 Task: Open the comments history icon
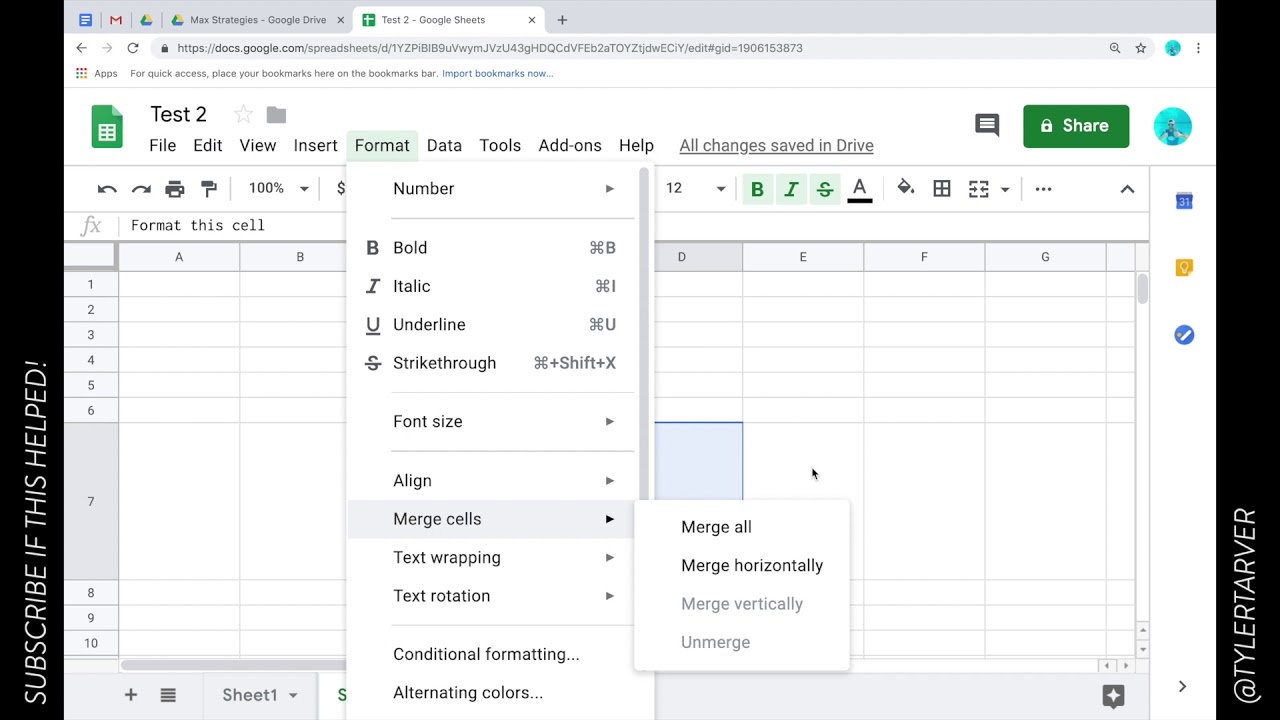coord(987,125)
